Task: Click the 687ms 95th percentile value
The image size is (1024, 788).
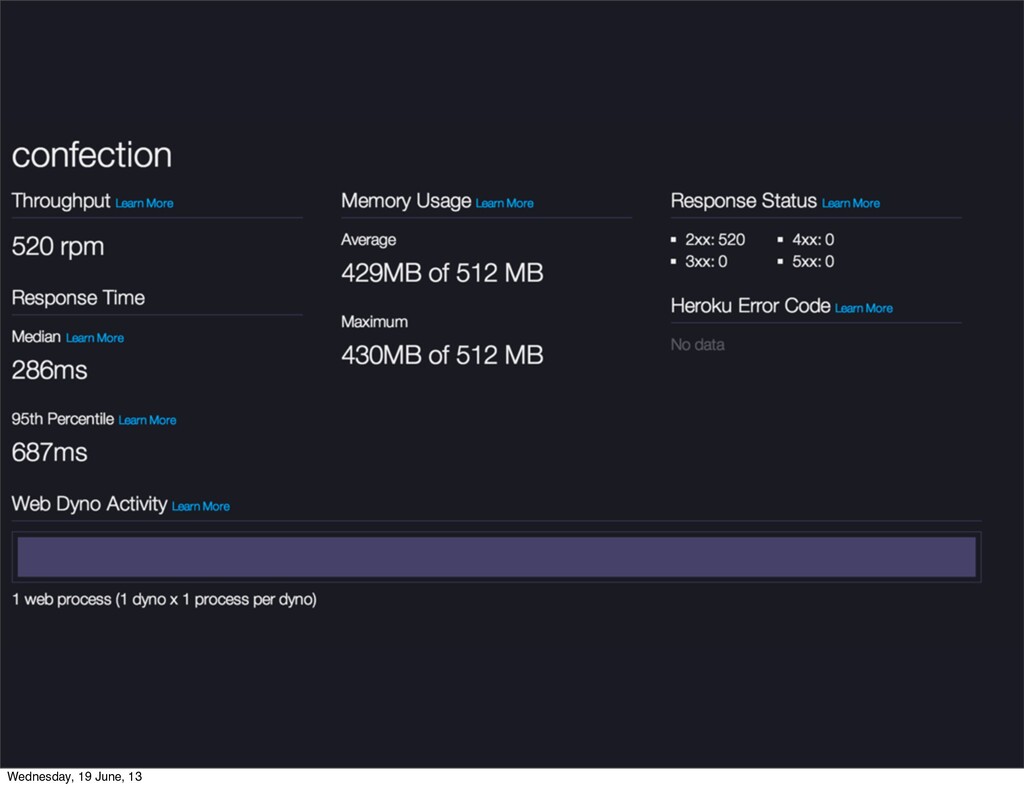Action: click(x=49, y=452)
